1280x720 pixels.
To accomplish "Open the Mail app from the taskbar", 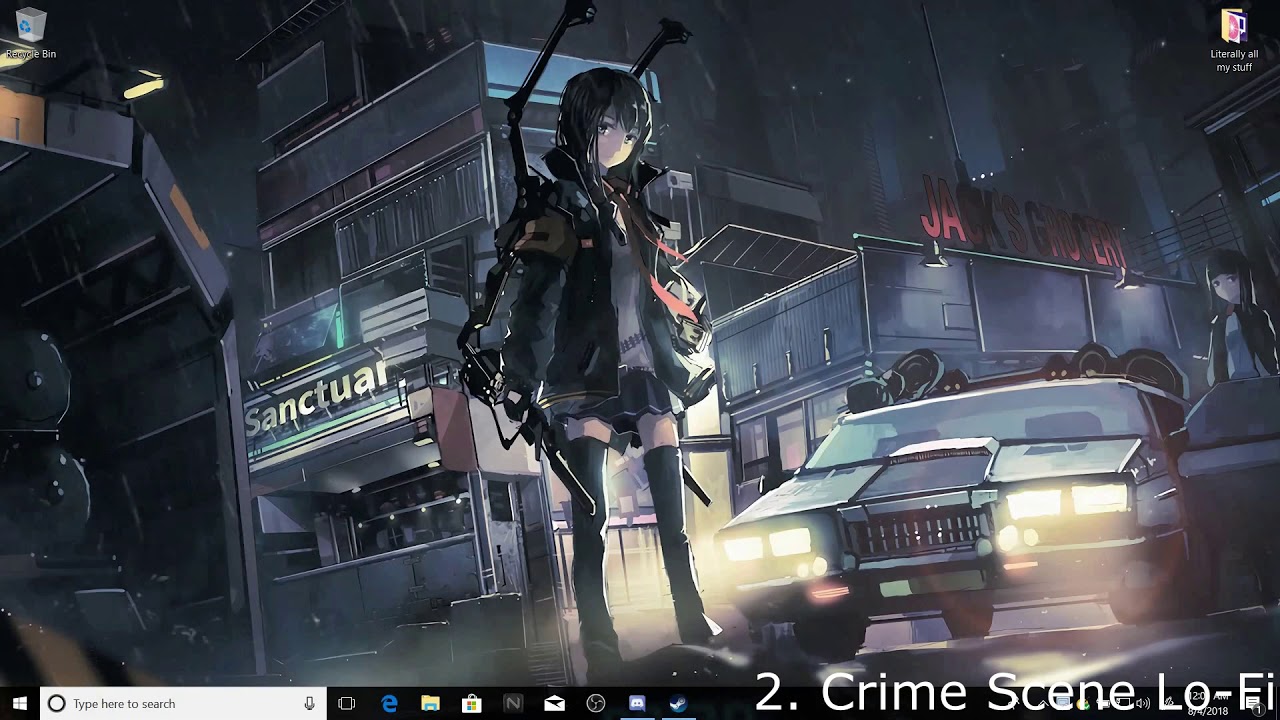I will [554, 704].
